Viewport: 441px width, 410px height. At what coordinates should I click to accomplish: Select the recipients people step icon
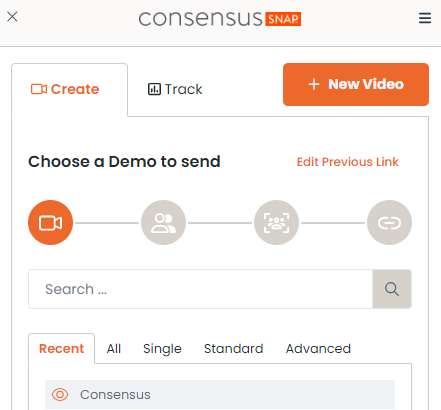pyautogui.click(x=163, y=222)
